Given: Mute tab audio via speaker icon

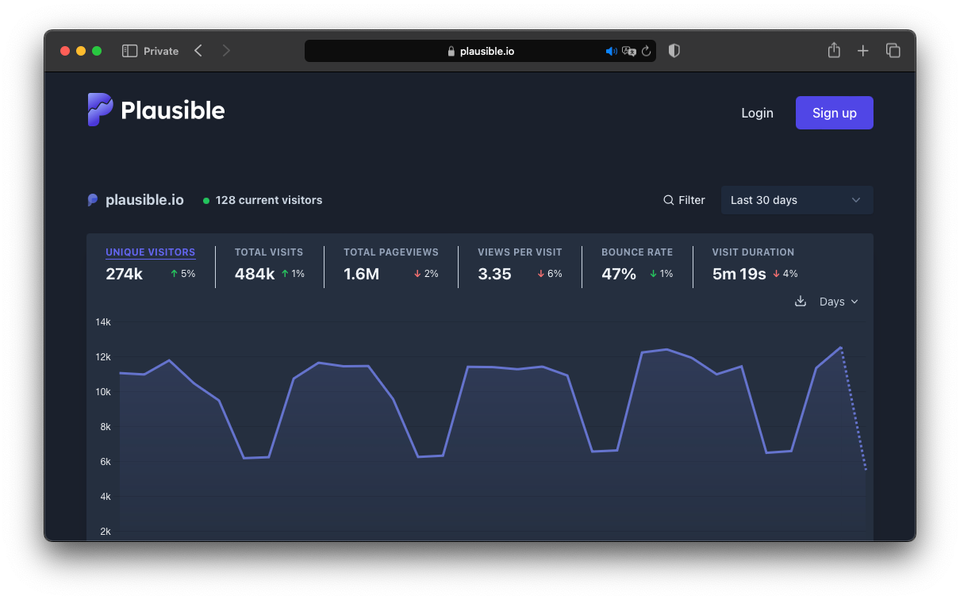Looking at the screenshot, I should tap(610, 51).
